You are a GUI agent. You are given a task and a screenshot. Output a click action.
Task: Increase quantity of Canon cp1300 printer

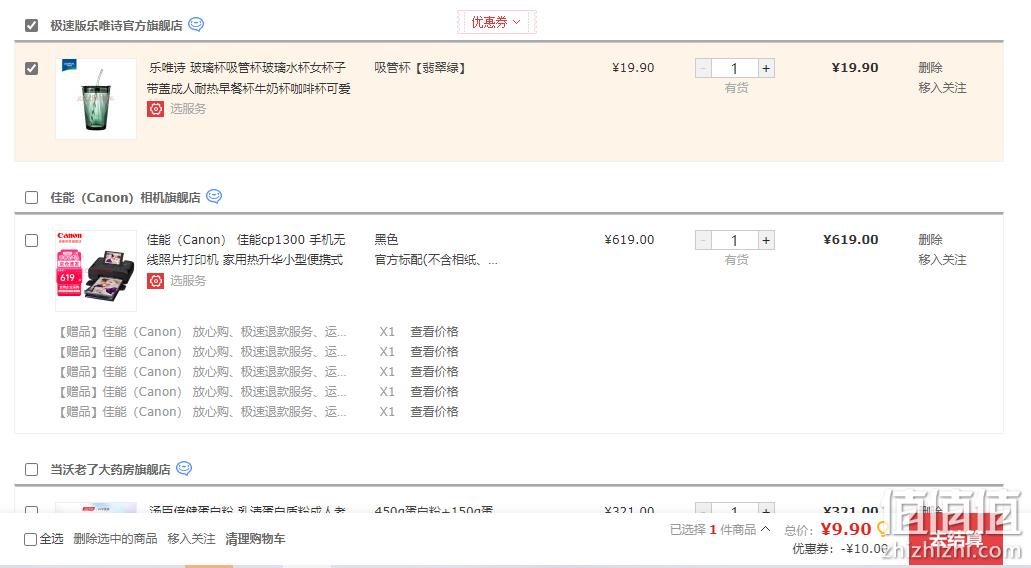click(766, 241)
